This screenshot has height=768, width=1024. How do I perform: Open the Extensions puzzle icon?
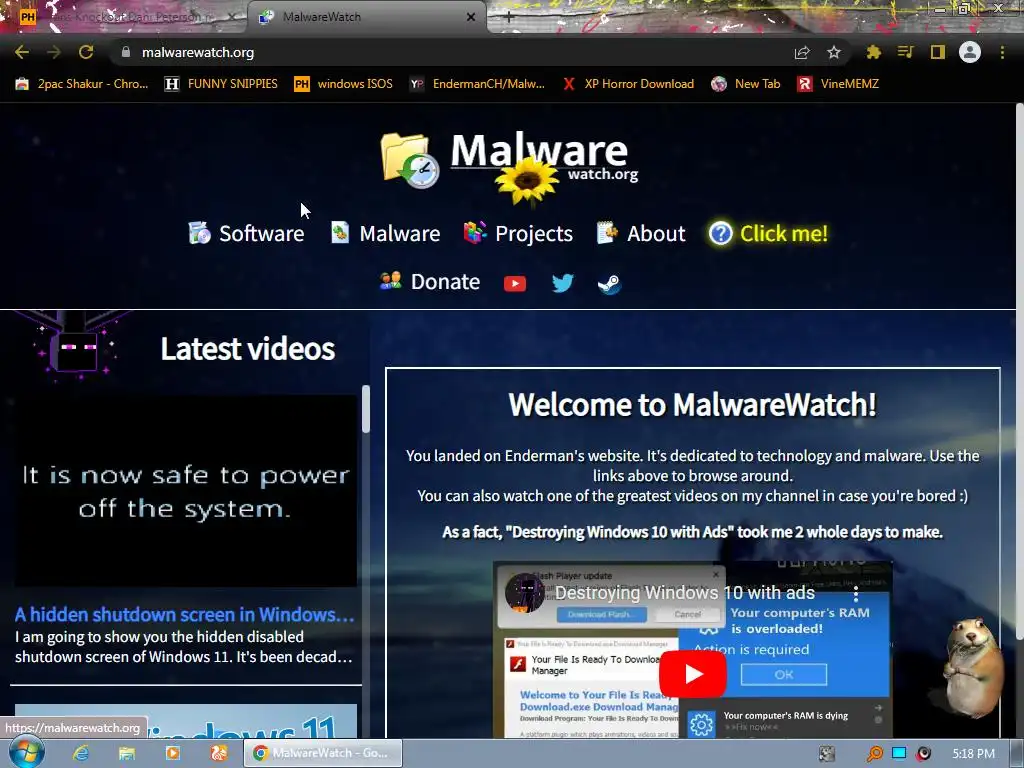point(873,52)
